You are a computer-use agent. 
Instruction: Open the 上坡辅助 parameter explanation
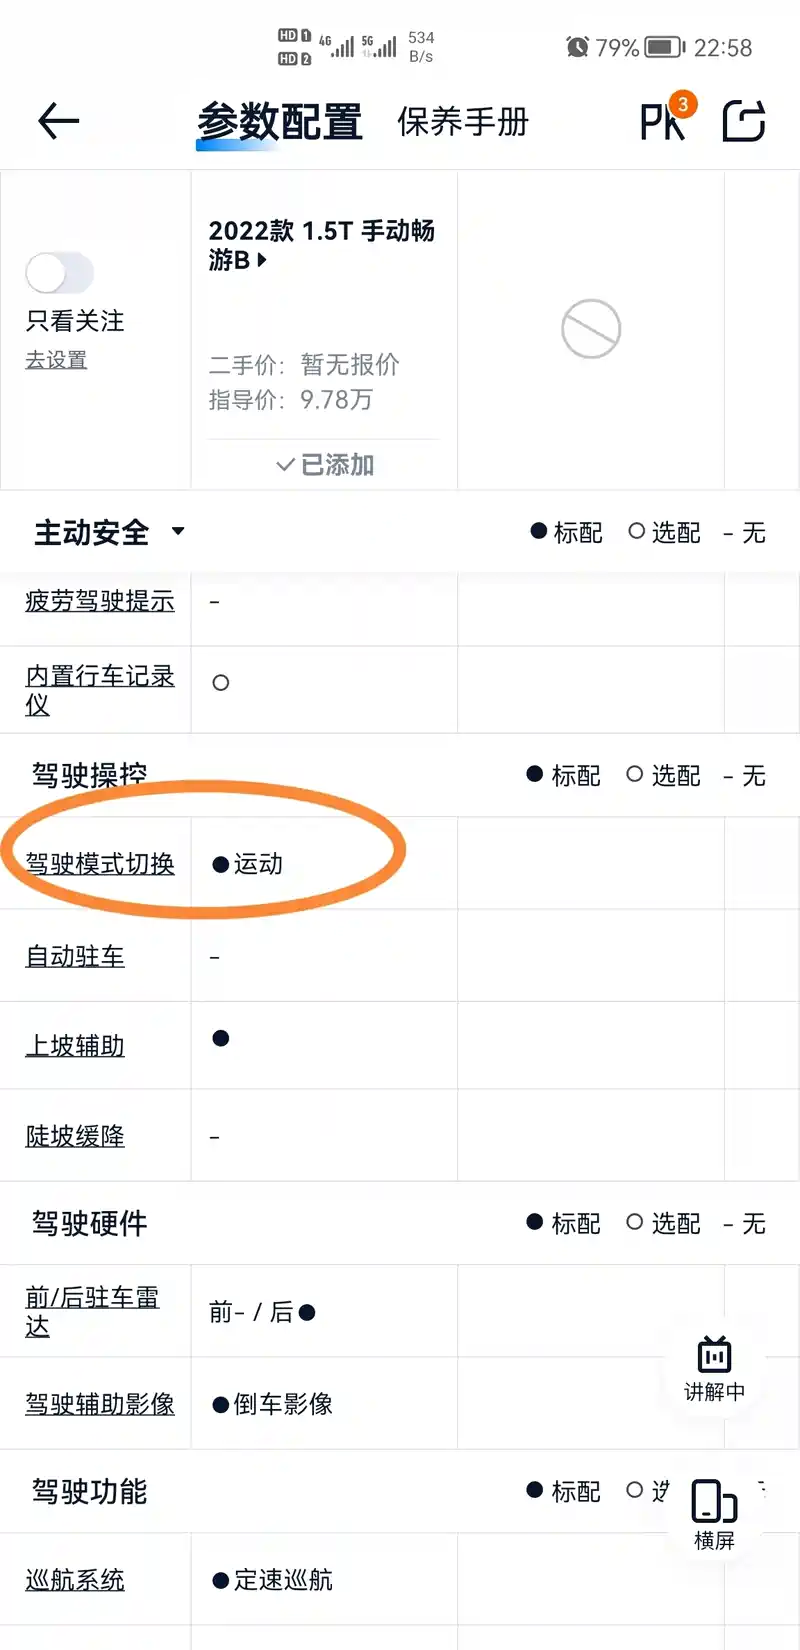pyautogui.click(x=75, y=1046)
